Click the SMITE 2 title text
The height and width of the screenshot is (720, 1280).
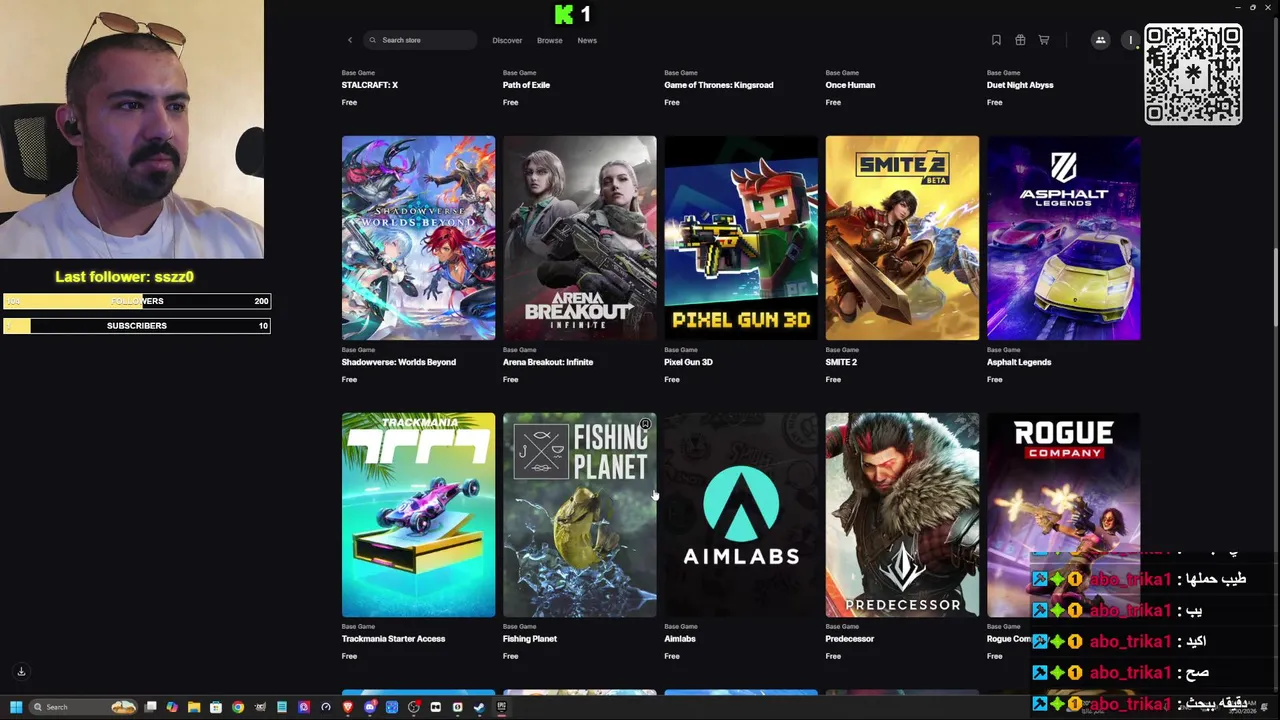coord(842,362)
